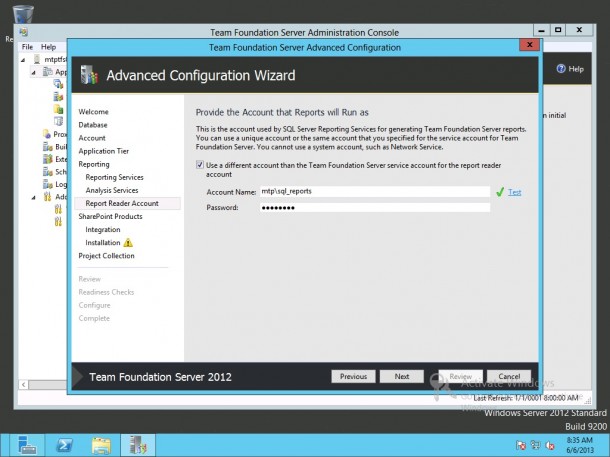Click the Logs icon in console tree

point(47,184)
